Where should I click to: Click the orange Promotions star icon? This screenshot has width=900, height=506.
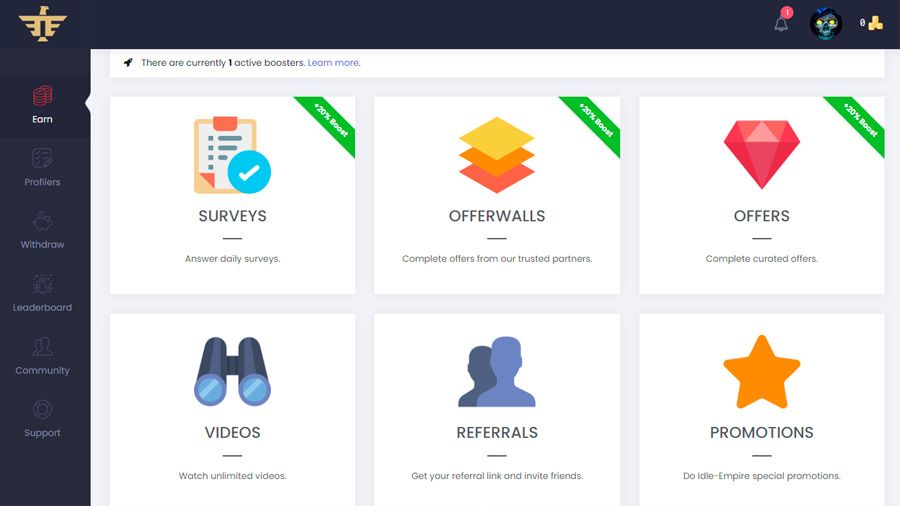coord(761,372)
